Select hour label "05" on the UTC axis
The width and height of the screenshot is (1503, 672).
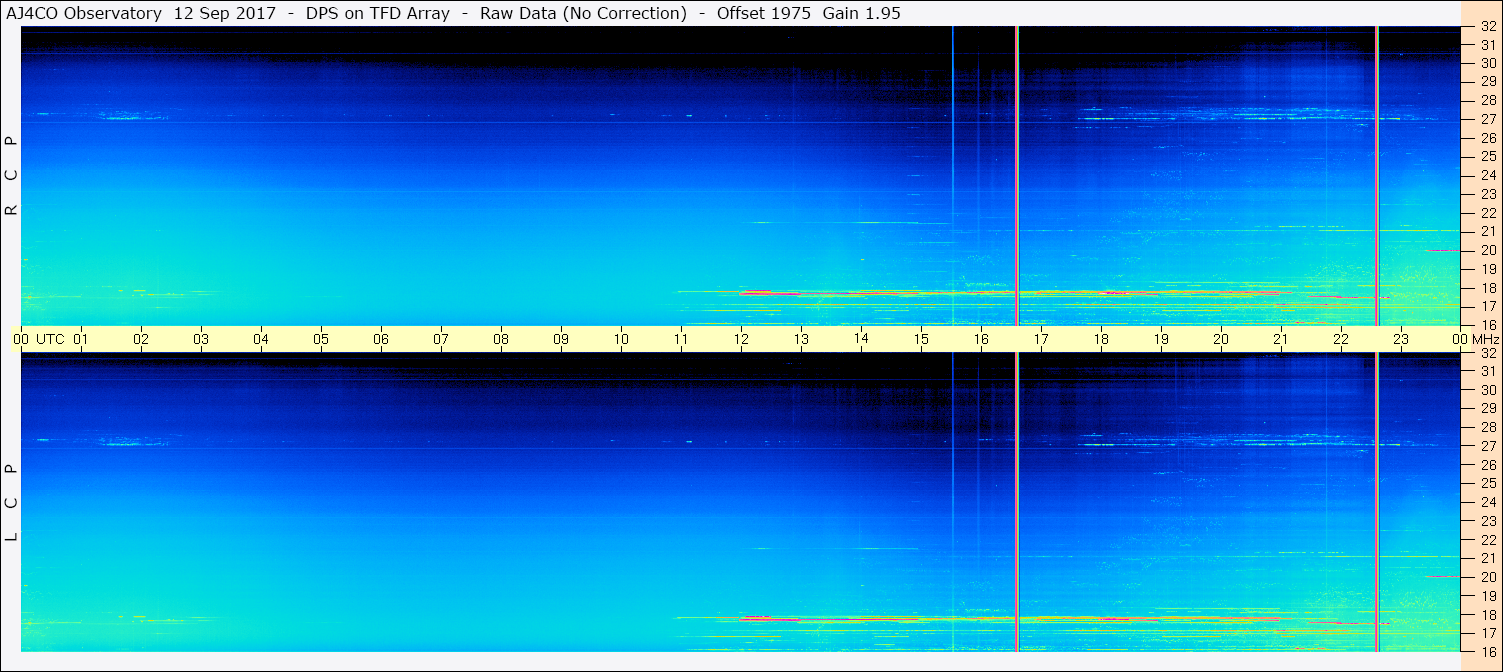[321, 339]
